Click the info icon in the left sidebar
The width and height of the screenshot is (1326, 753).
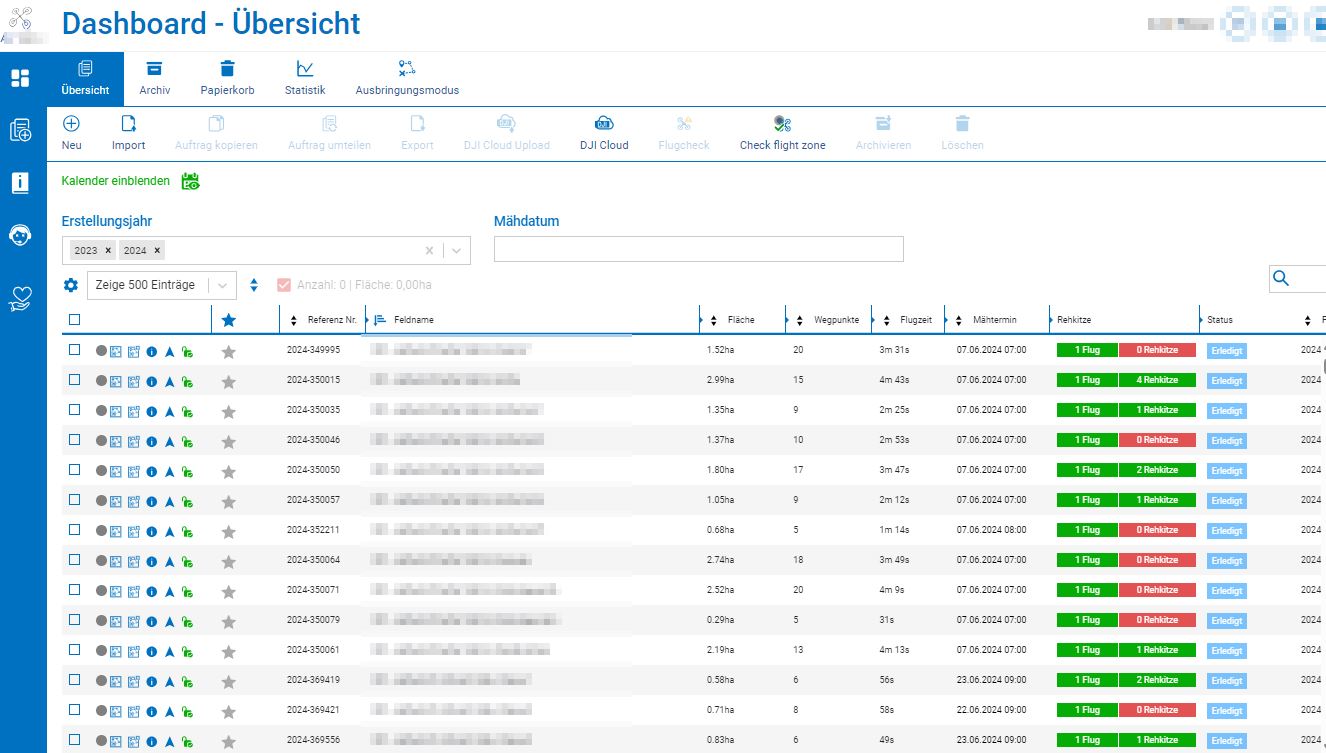coord(20,182)
